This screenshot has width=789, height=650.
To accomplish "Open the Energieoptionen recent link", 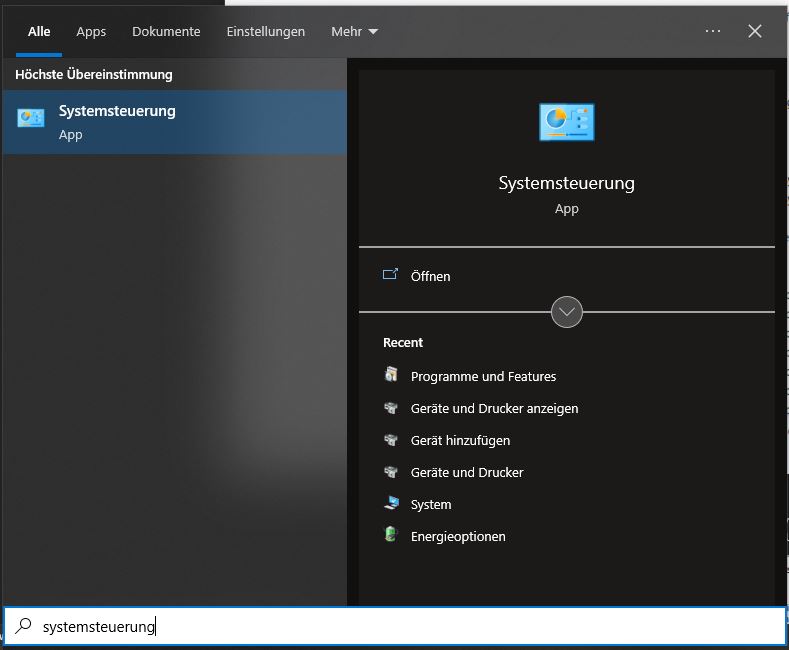I will click(x=458, y=536).
